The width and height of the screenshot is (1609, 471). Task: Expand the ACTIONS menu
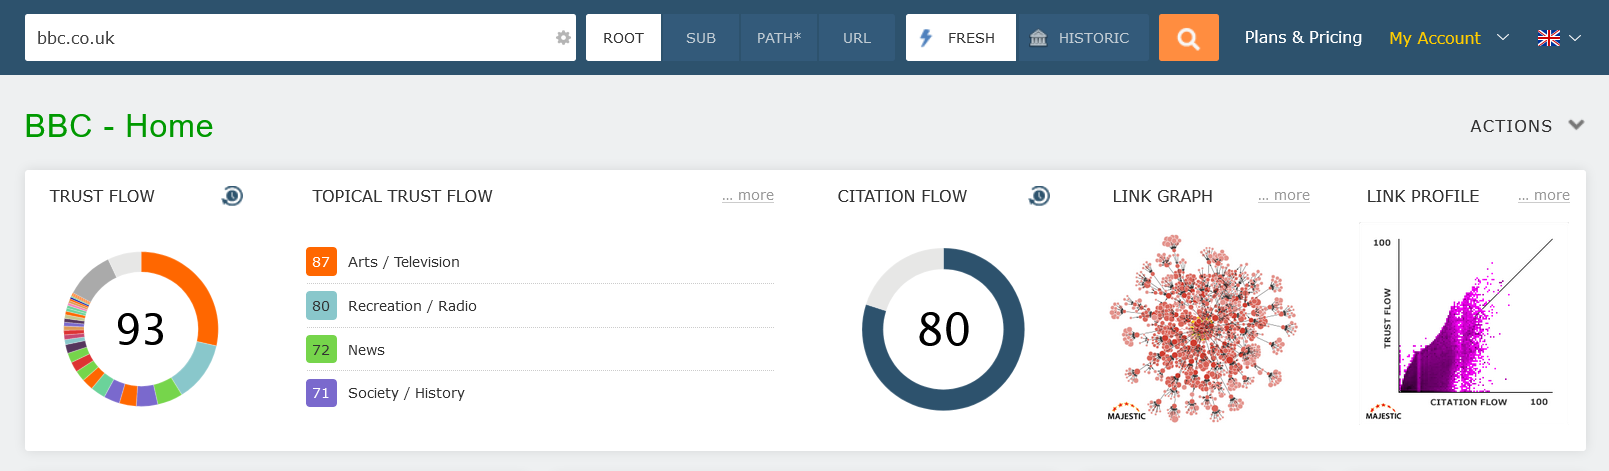click(x=1526, y=126)
